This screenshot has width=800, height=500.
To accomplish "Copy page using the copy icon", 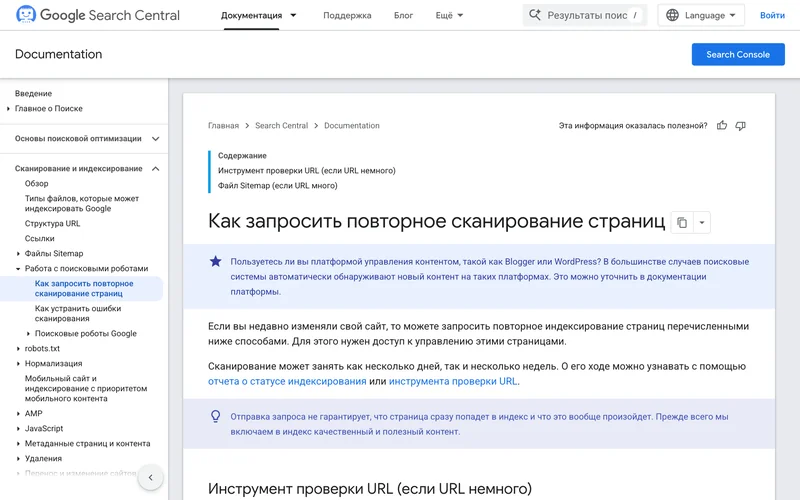I will pyautogui.click(x=682, y=222).
